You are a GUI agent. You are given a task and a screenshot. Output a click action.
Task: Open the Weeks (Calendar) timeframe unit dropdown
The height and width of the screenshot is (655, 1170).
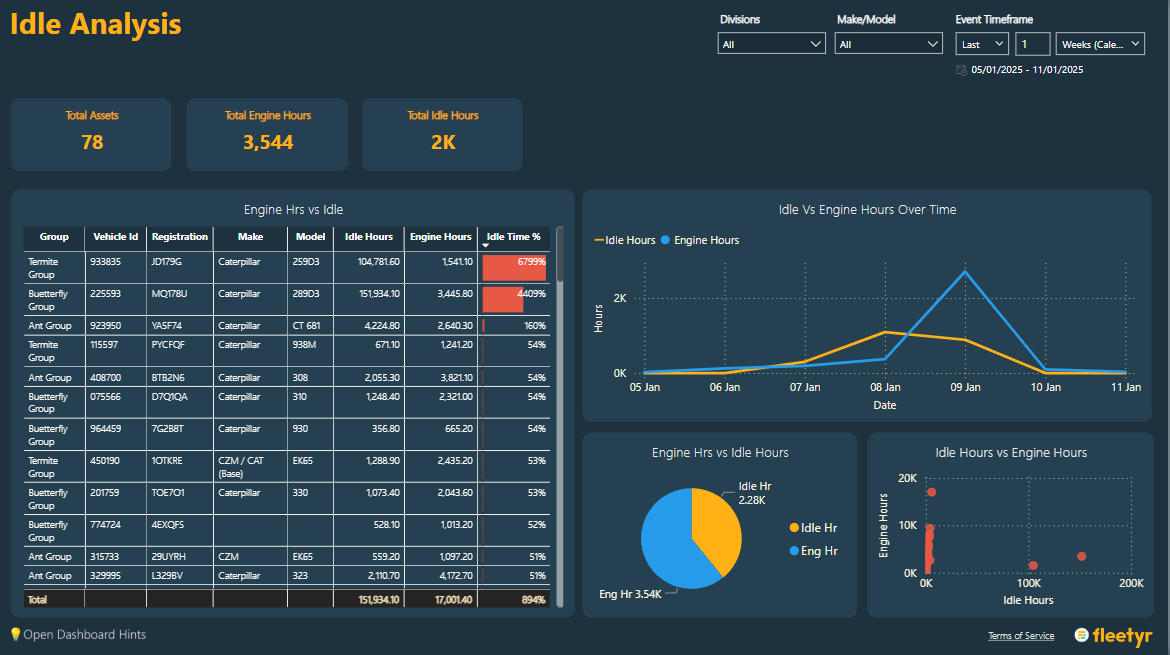pyautogui.click(x=1099, y=44)
